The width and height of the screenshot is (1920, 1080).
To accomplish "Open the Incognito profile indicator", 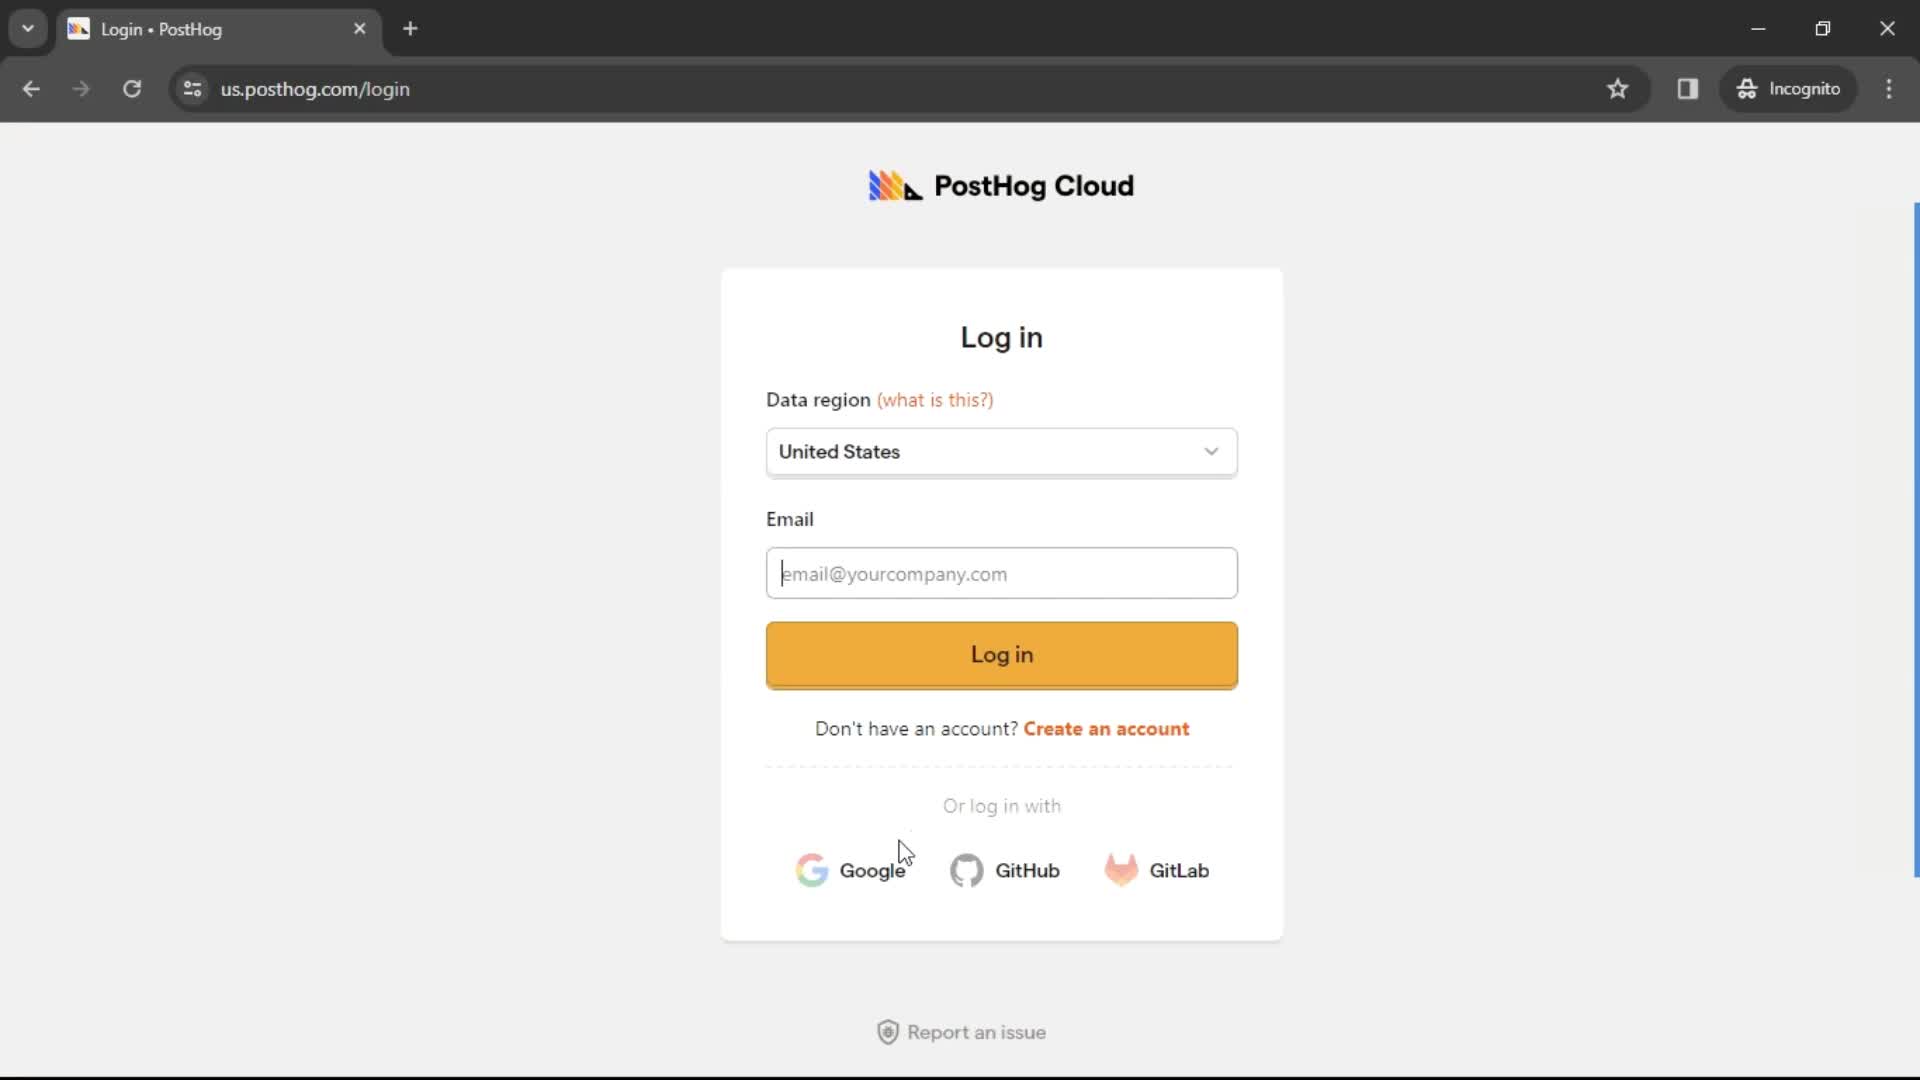I will click(x=1788, y=89).
